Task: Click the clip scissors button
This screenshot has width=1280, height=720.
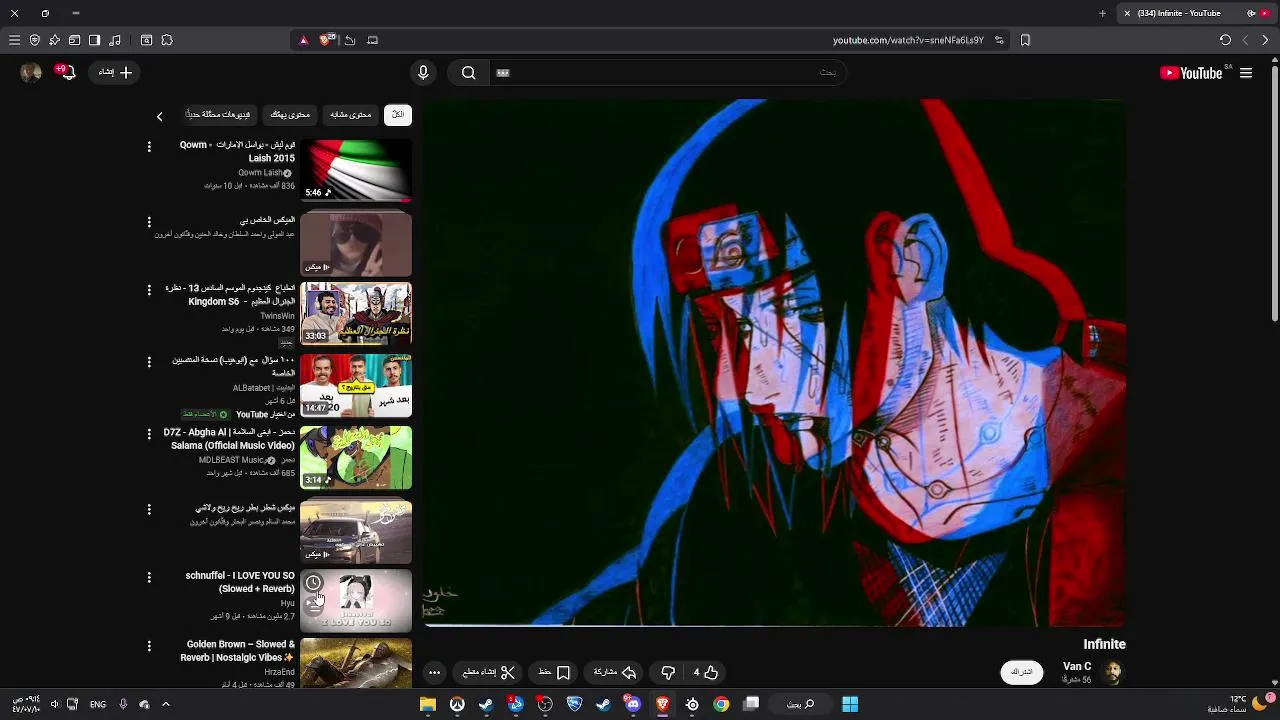Action: (489, 672)
